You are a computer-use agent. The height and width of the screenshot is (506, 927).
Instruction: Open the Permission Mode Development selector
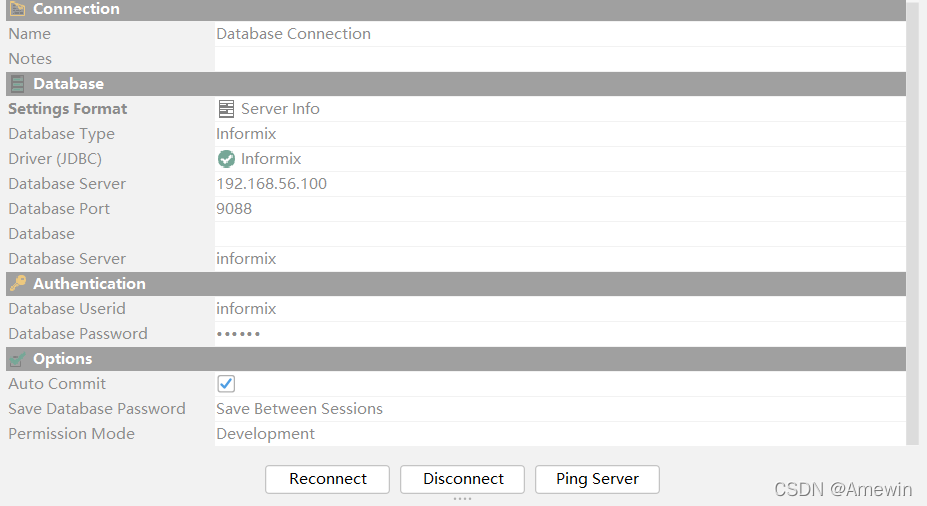click(560, 433)
